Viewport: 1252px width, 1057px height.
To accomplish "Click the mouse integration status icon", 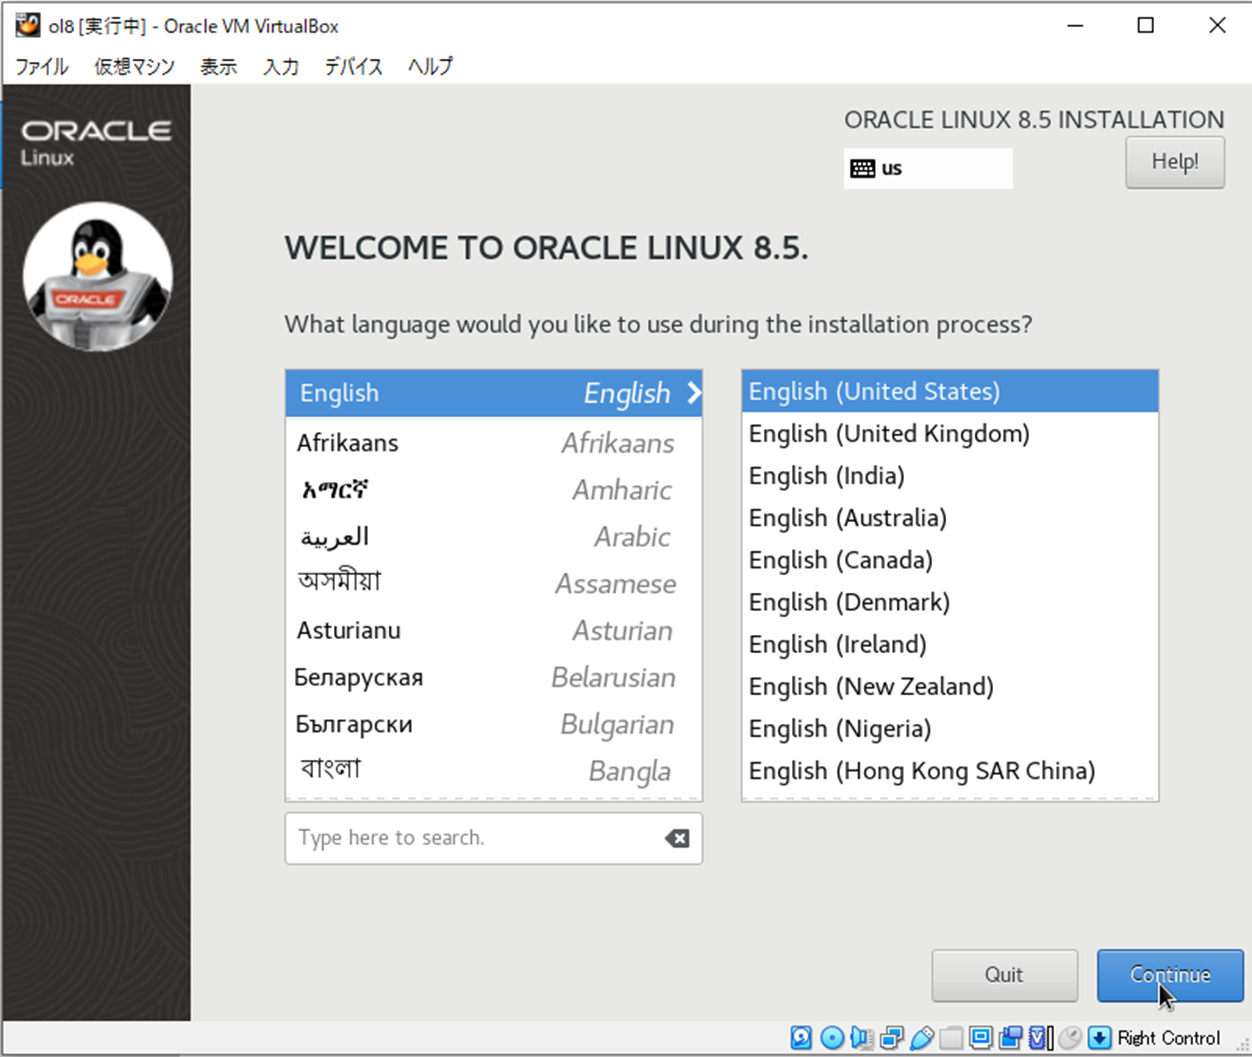I will 1071,1037.
